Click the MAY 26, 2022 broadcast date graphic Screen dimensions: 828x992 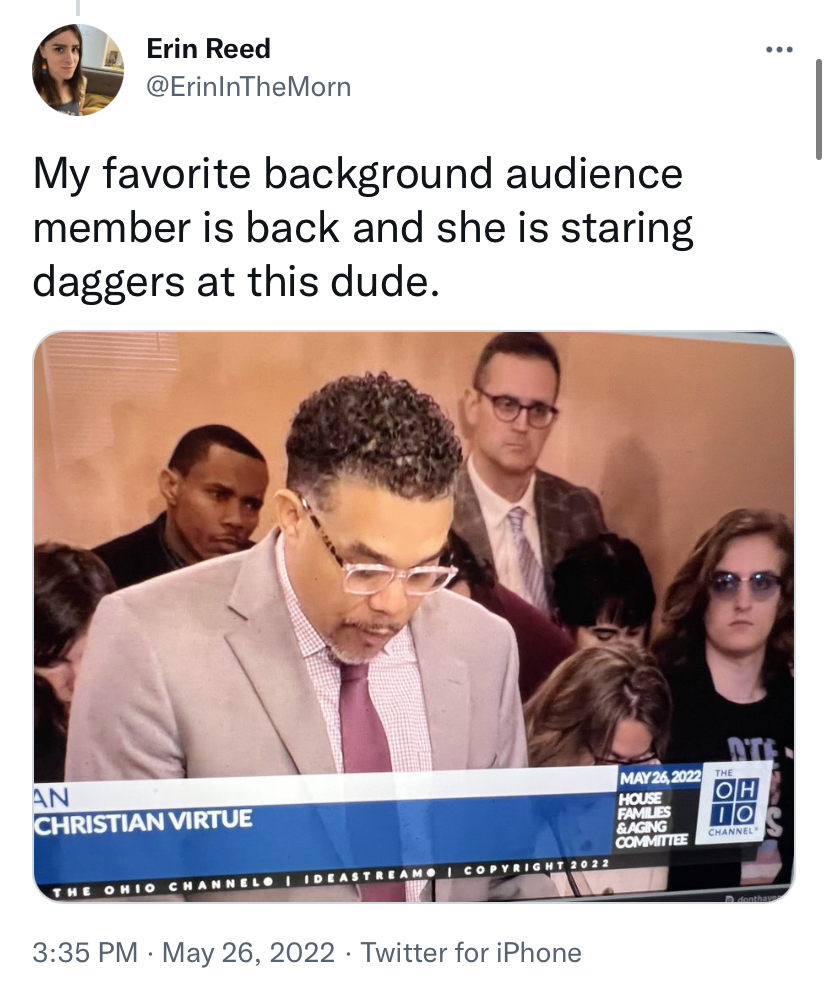coord(660,778)
